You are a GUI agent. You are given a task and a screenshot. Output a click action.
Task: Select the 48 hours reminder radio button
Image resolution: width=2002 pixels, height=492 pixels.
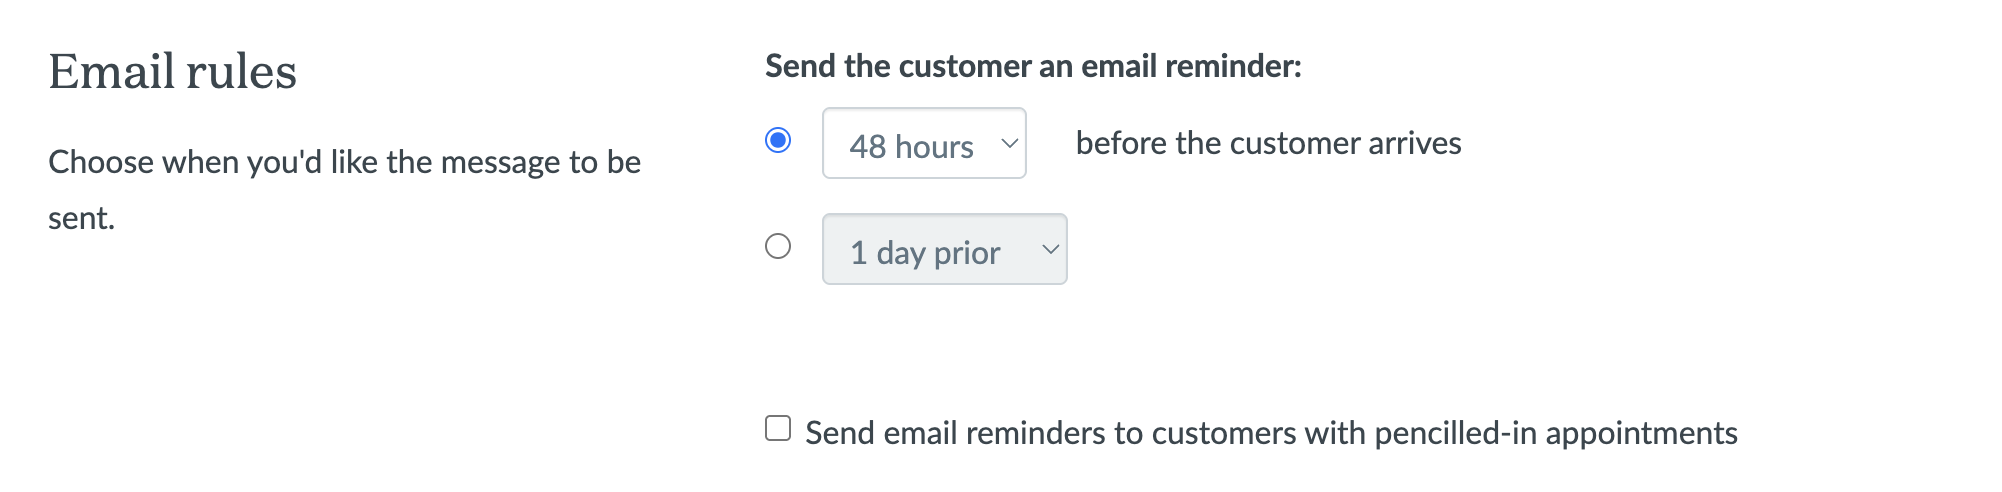(x=778, y=140)
